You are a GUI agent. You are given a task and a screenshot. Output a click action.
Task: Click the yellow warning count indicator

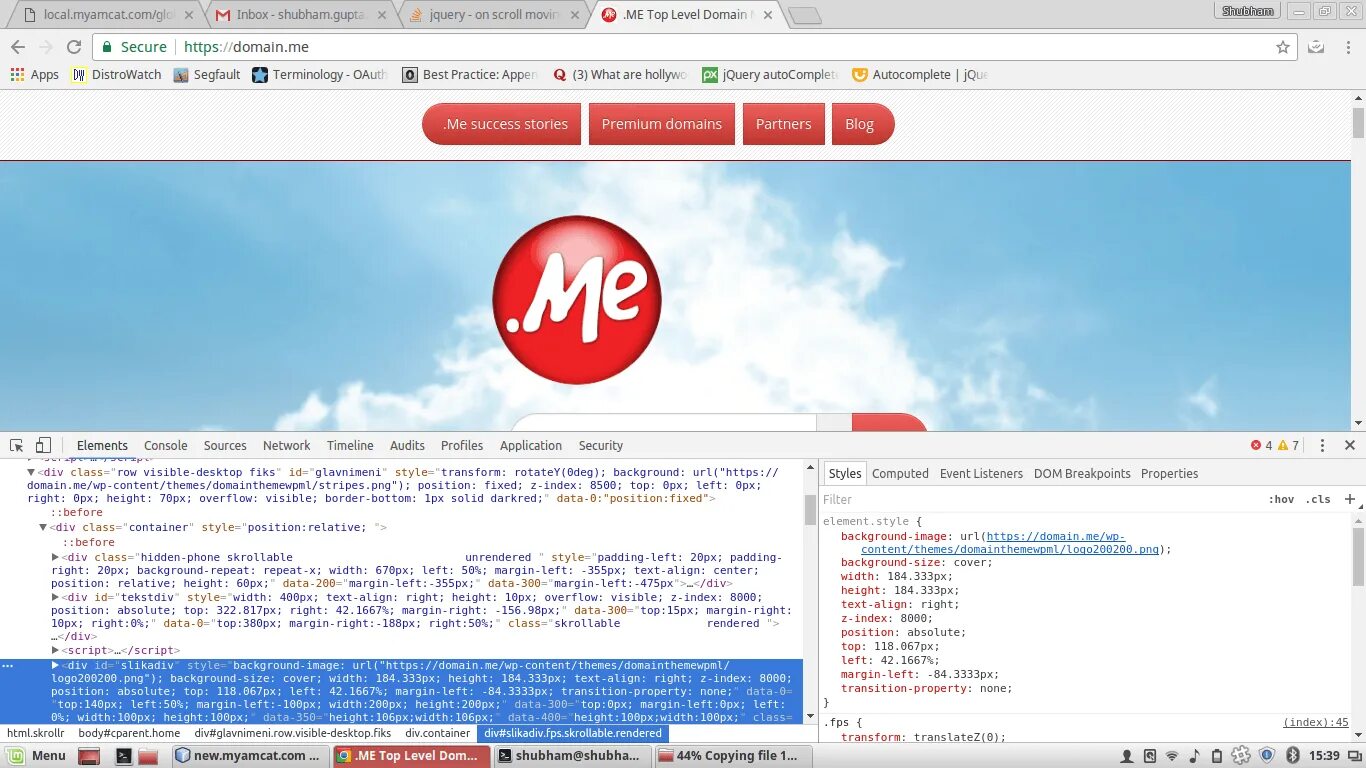click(1289, 445)
